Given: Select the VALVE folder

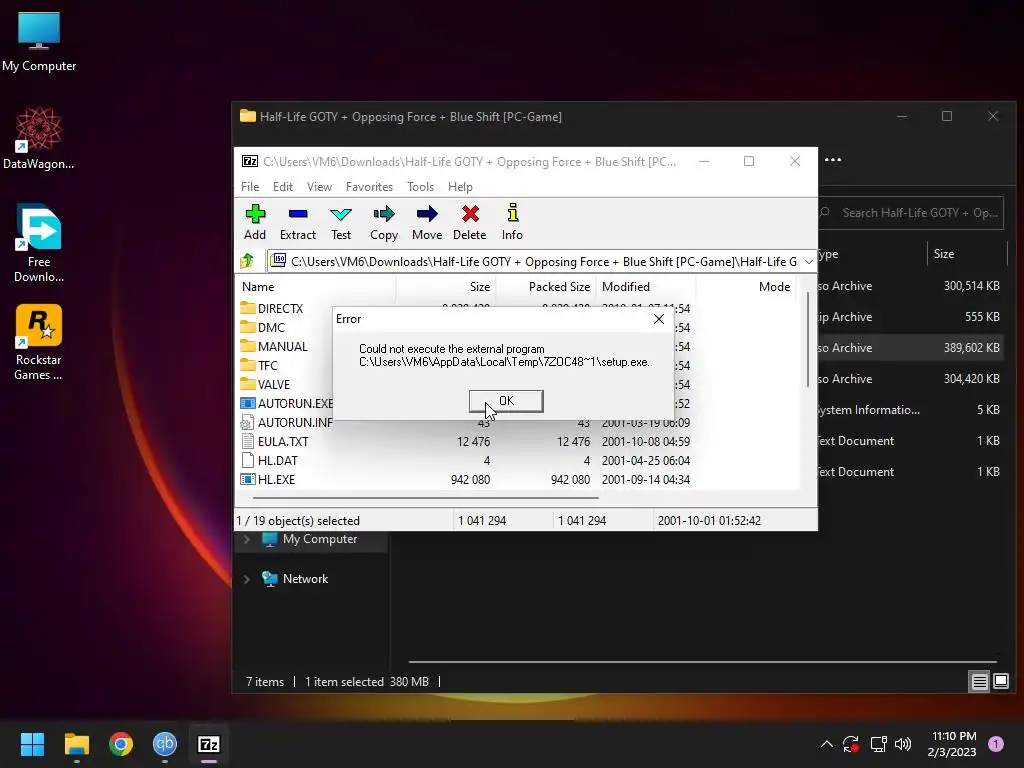Looking at the screenshot, I should pos(265,384).
